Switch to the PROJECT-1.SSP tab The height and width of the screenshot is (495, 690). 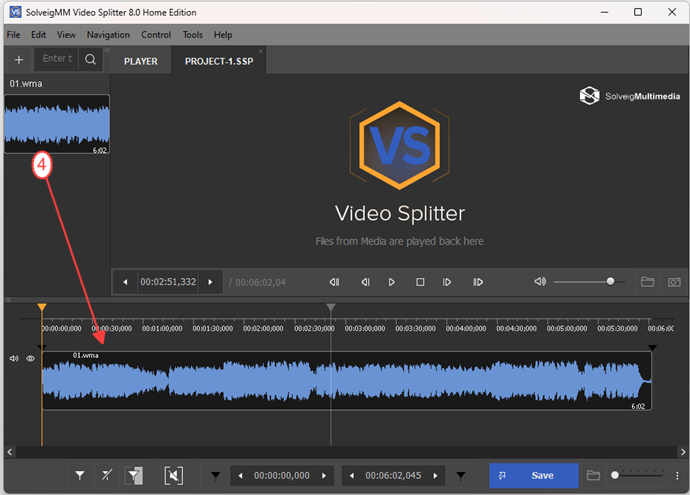[219, 61]
